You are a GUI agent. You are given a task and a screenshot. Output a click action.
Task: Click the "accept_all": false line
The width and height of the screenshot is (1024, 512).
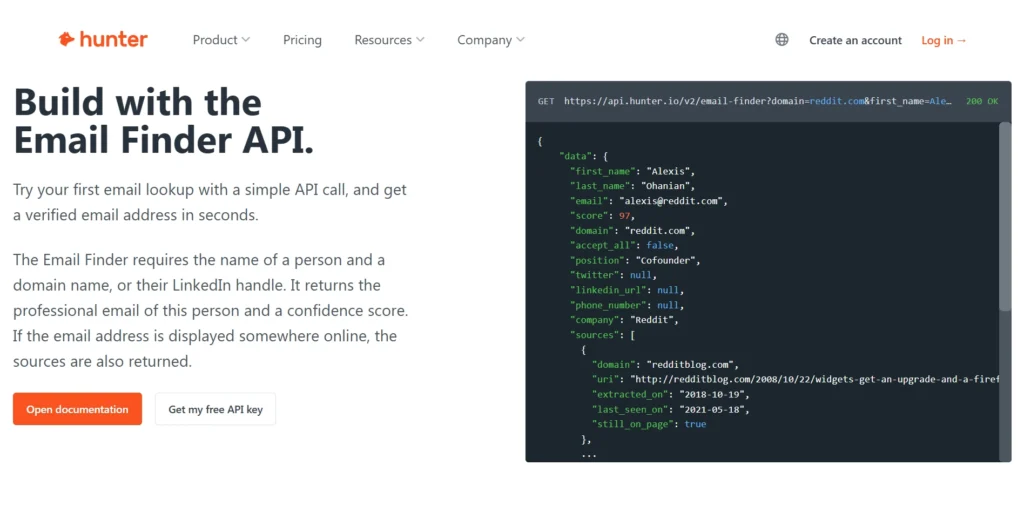pos(625,246)
